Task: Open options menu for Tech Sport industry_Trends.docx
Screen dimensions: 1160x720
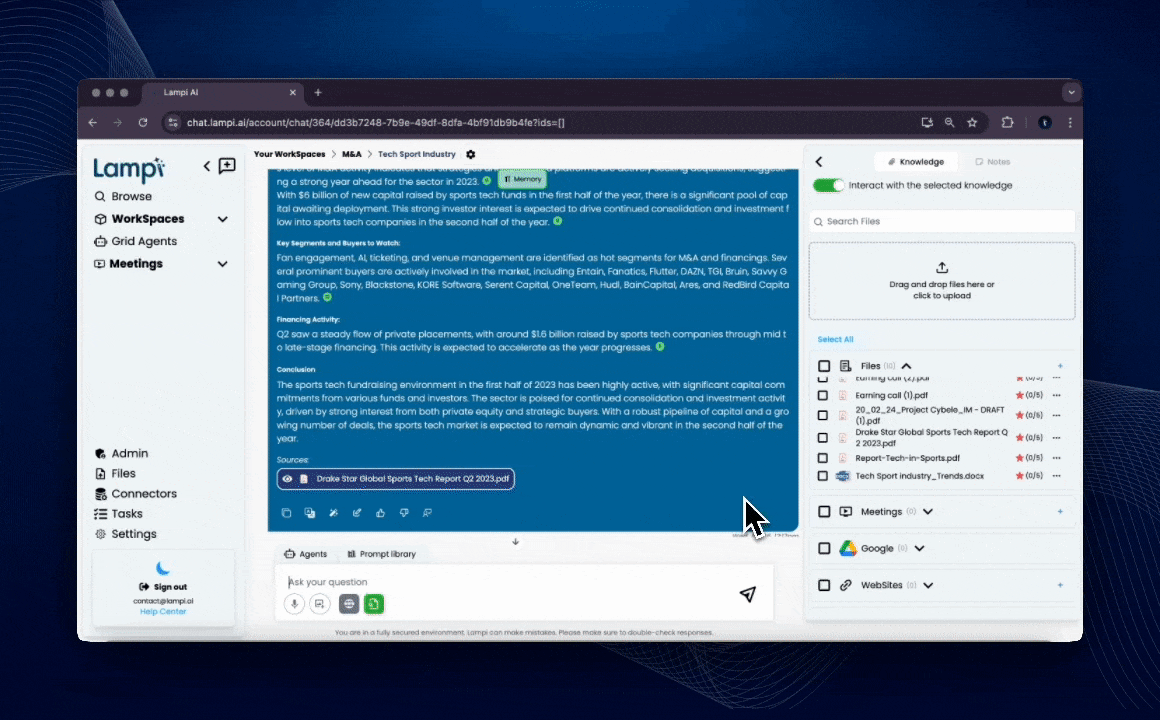Action: 1056,476
